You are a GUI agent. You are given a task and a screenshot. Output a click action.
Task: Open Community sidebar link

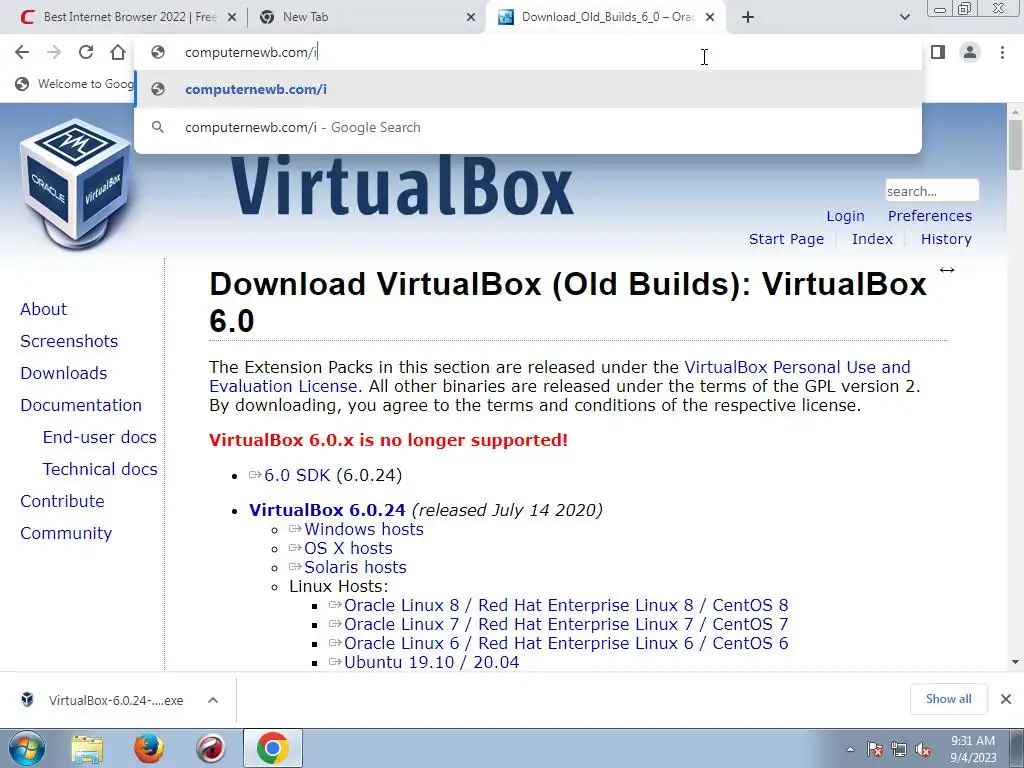66,533
